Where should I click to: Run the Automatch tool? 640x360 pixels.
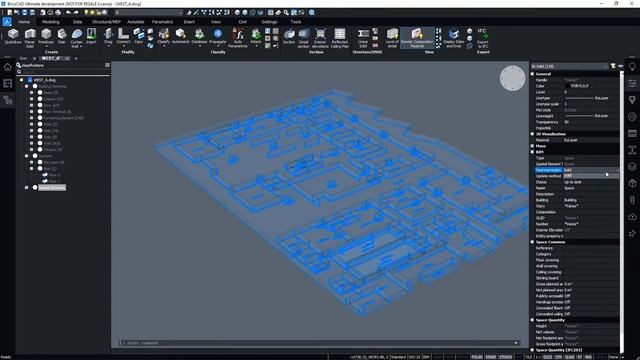click(180, 37)
